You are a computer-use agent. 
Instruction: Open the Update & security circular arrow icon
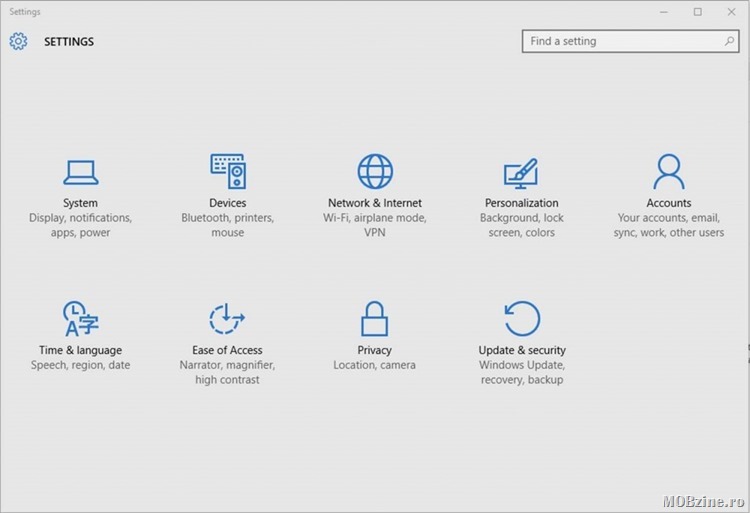[x=522, y=318]
